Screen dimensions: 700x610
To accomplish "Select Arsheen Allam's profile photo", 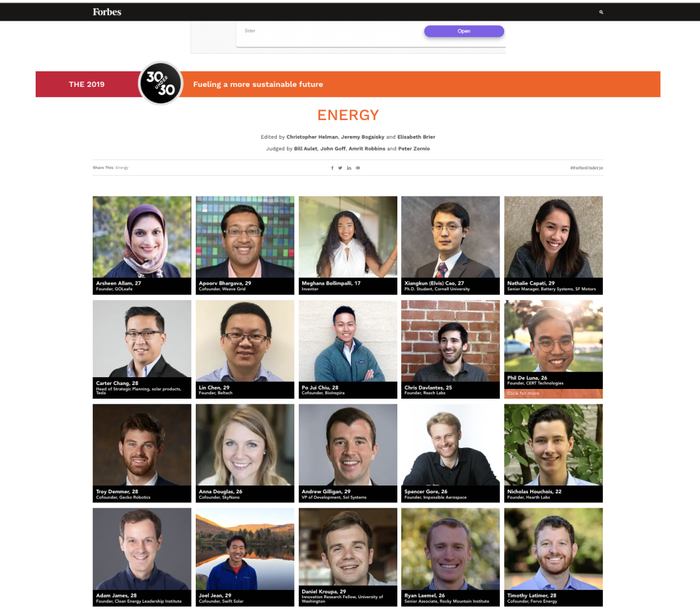I will (x=142, y=237).
